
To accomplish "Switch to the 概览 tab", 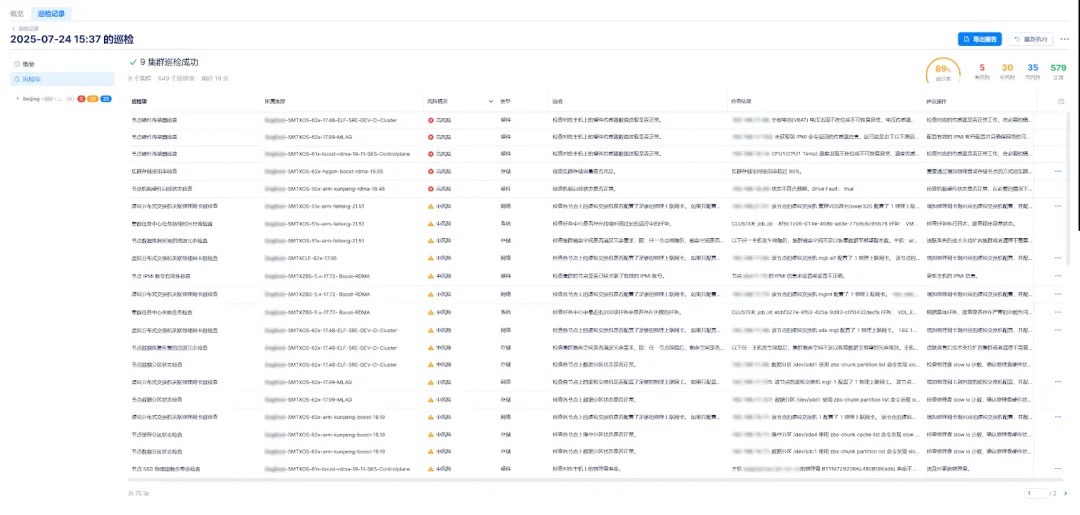I will point(16,12).
